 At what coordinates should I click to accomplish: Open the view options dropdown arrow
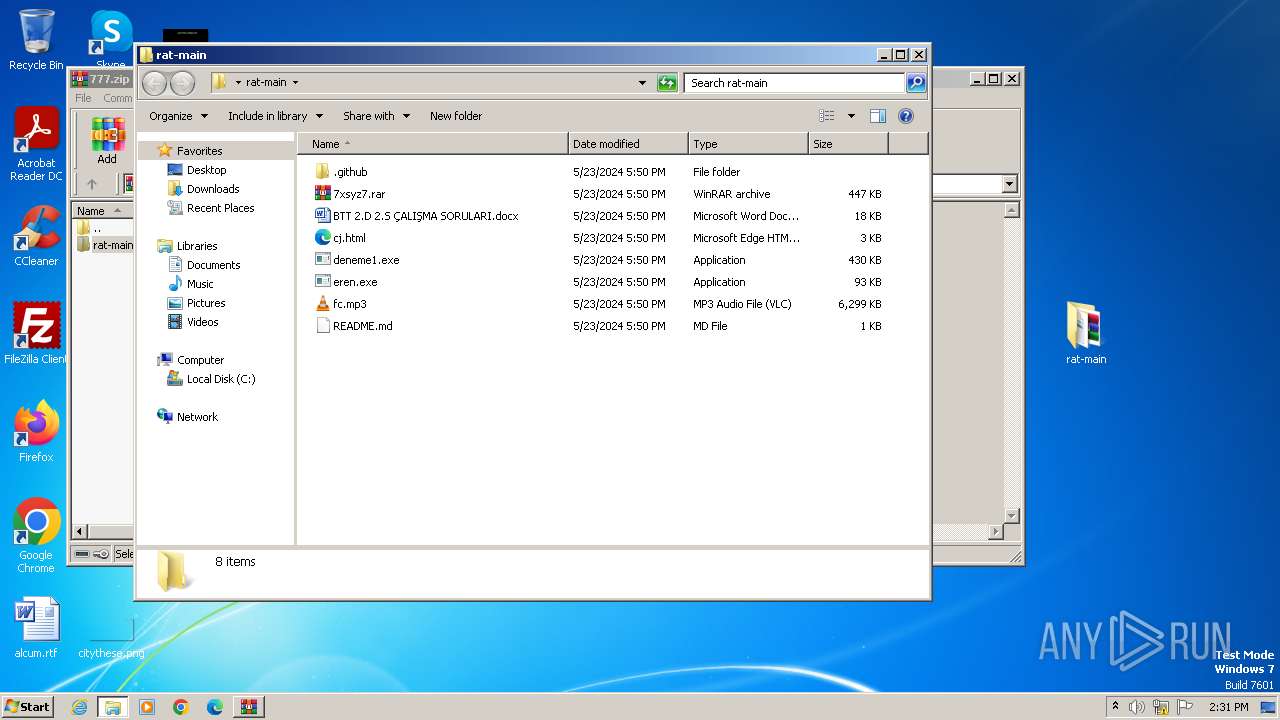(851, 116)
